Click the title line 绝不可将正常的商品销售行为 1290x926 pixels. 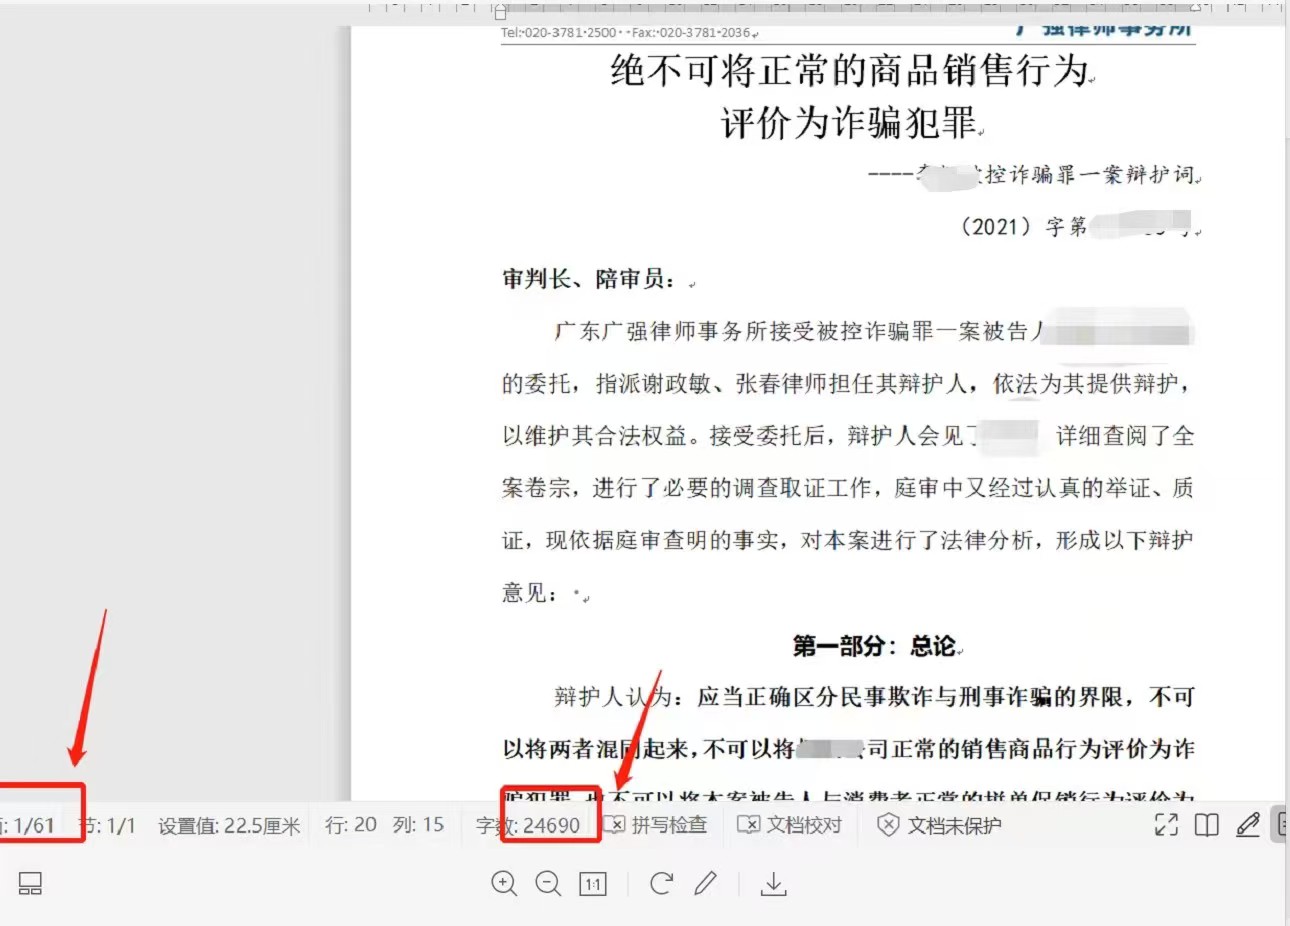click(x=850, y=70)
